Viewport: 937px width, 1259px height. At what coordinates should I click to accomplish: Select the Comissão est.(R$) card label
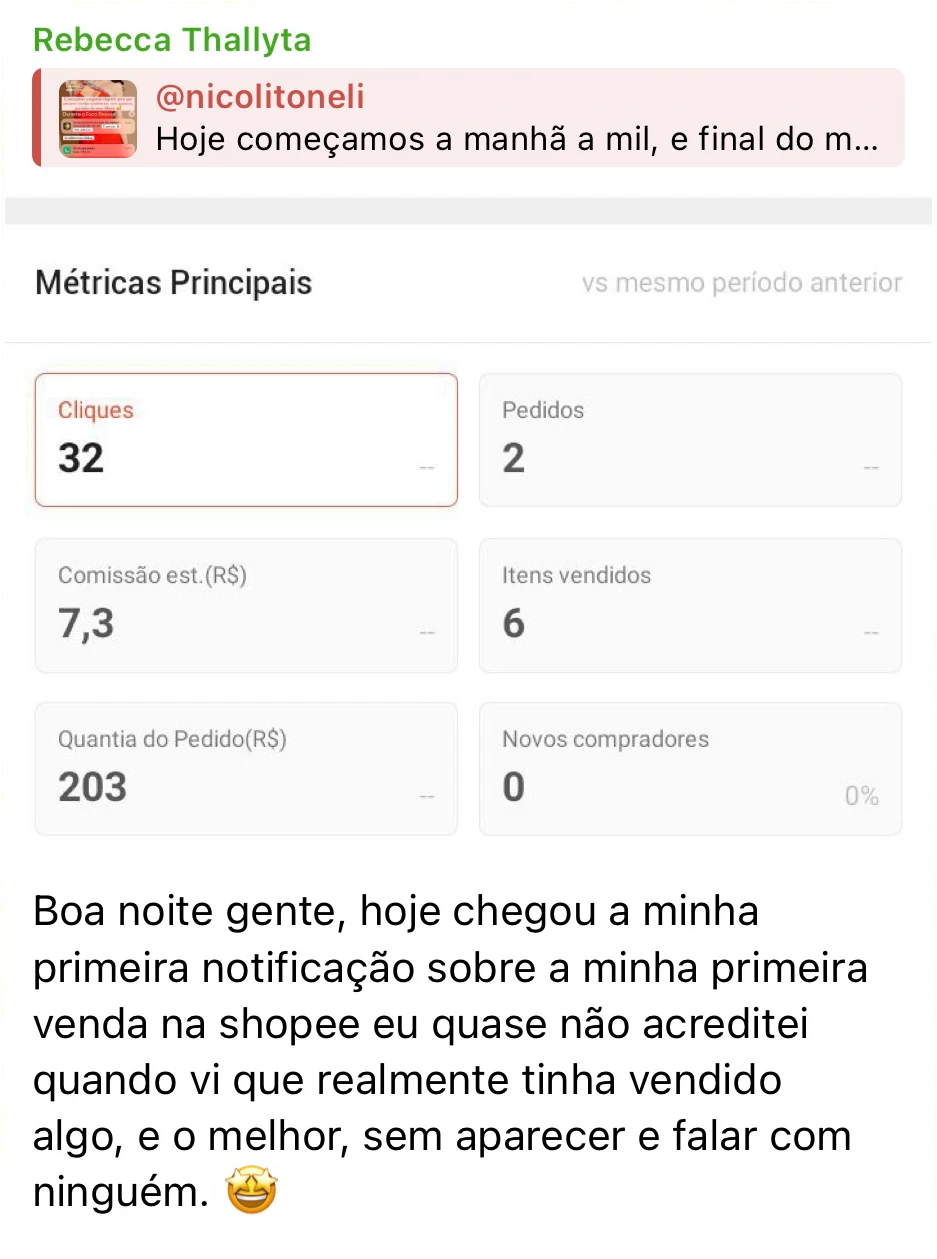152,575
